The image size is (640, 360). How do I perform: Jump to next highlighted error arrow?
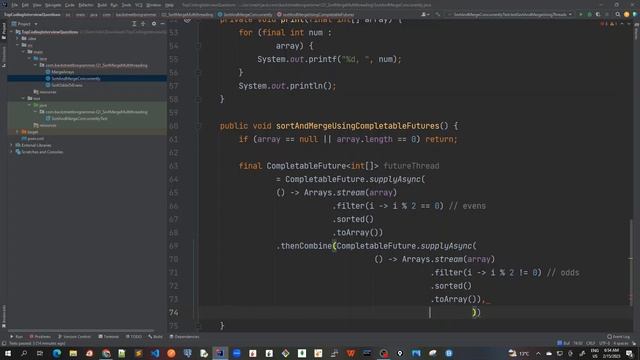pos(629,24)
